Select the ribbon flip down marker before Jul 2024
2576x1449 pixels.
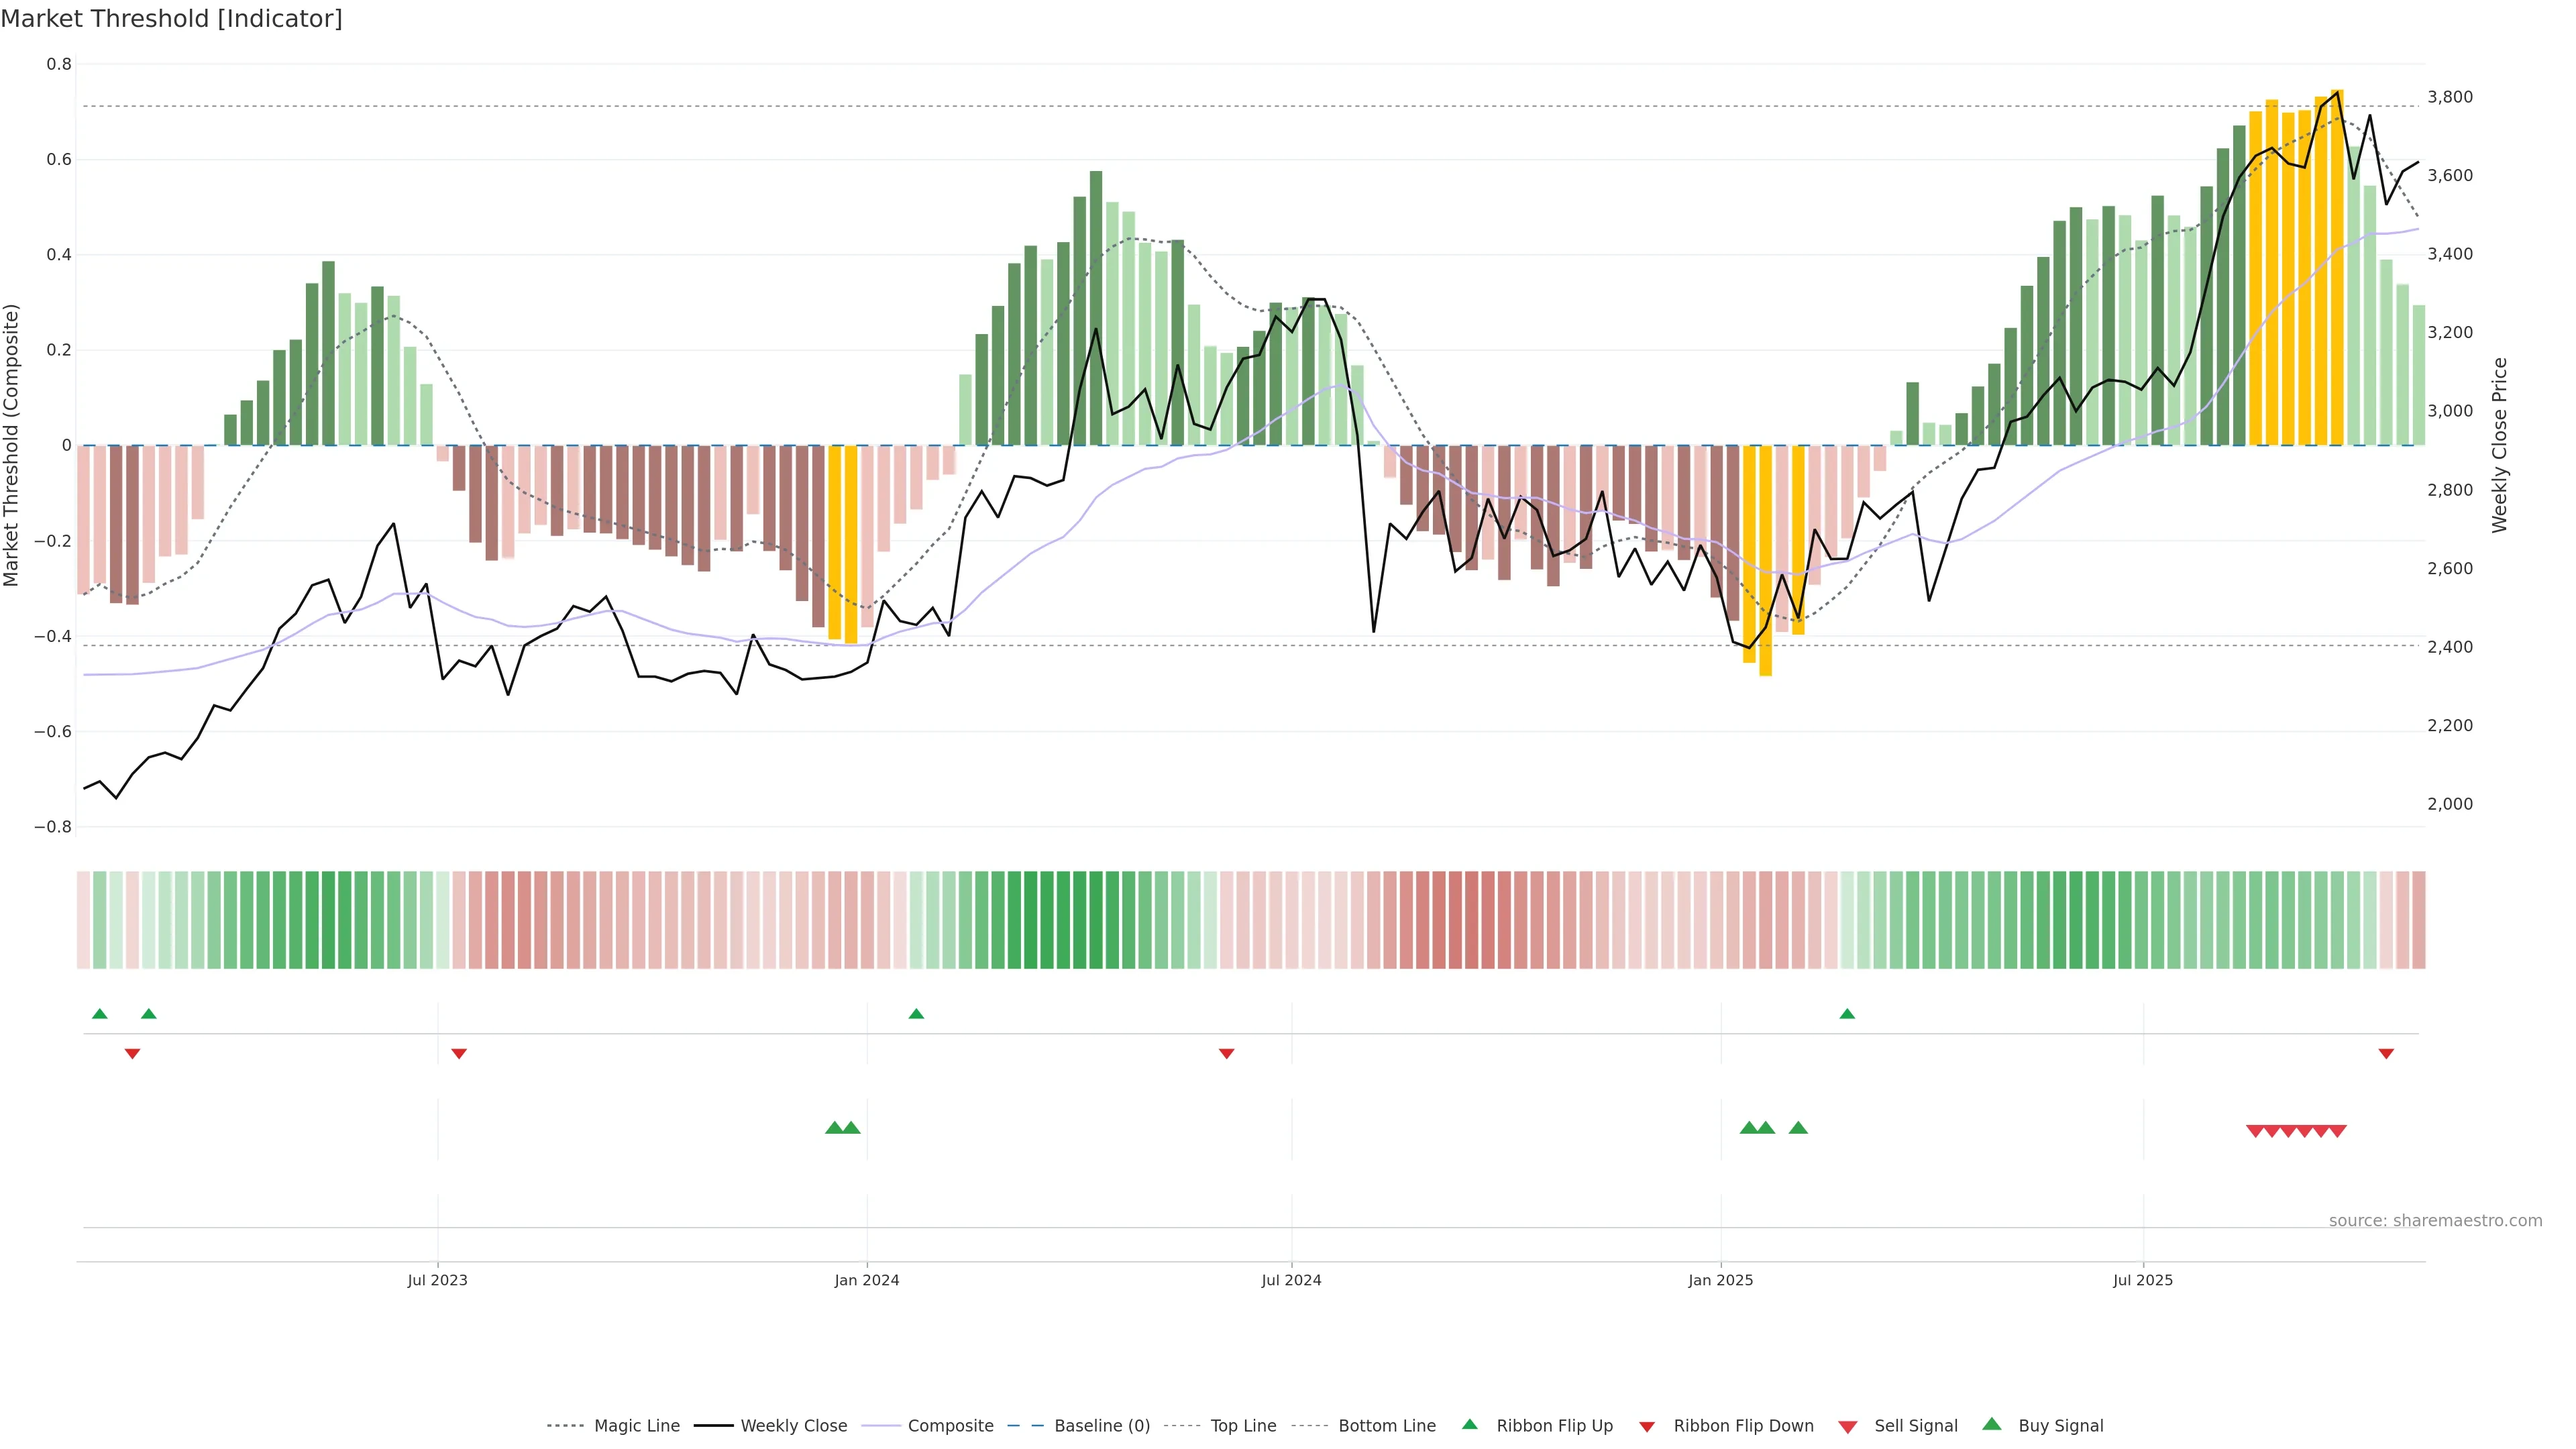[x=1226, y=1053]
